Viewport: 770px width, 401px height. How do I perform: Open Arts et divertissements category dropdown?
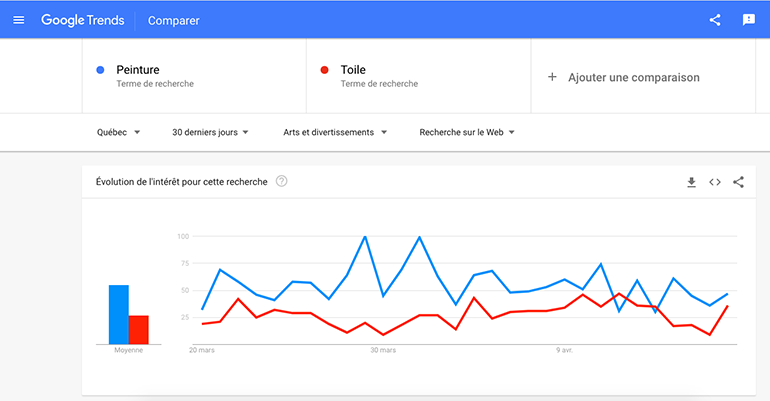point(333,132)
